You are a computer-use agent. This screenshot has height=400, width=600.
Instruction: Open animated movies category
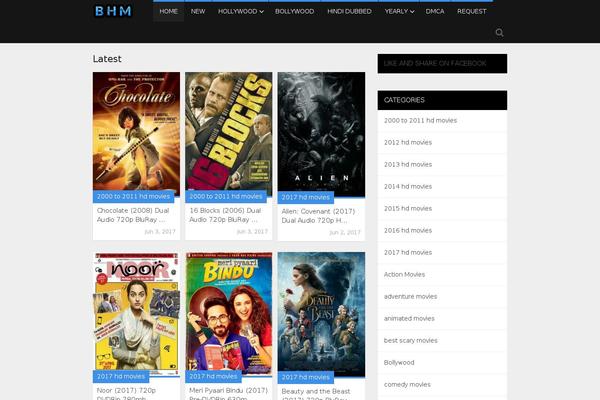tap(409, 318)
